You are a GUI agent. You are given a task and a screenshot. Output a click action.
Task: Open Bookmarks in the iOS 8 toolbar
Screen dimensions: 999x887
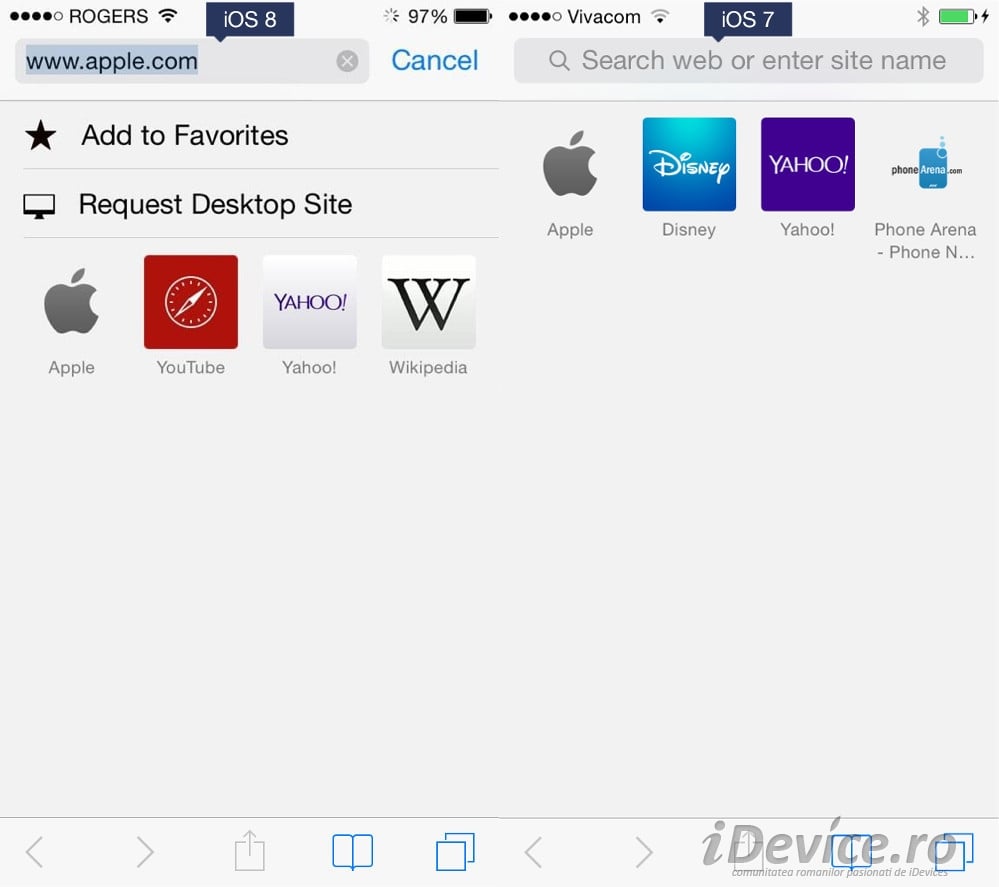(x=352, y=851)
